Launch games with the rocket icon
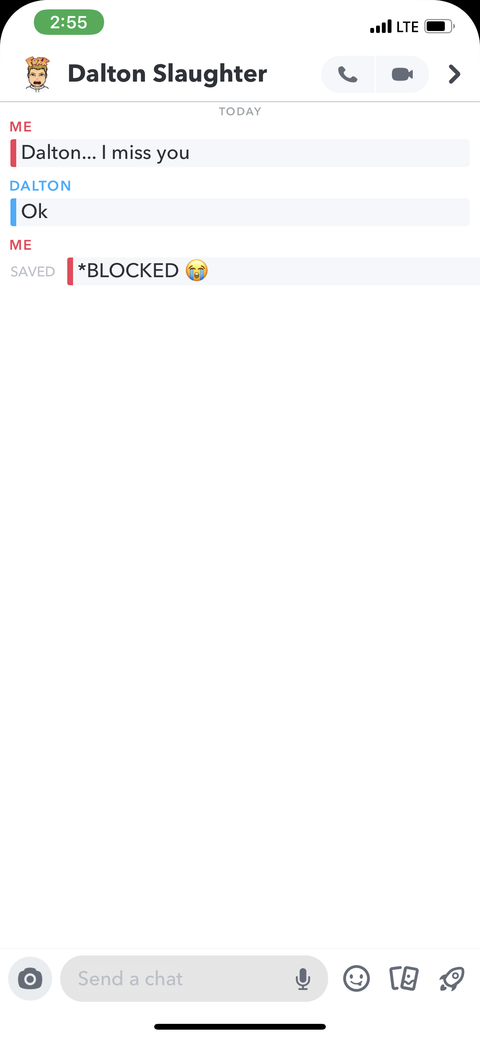 [451, 979]
